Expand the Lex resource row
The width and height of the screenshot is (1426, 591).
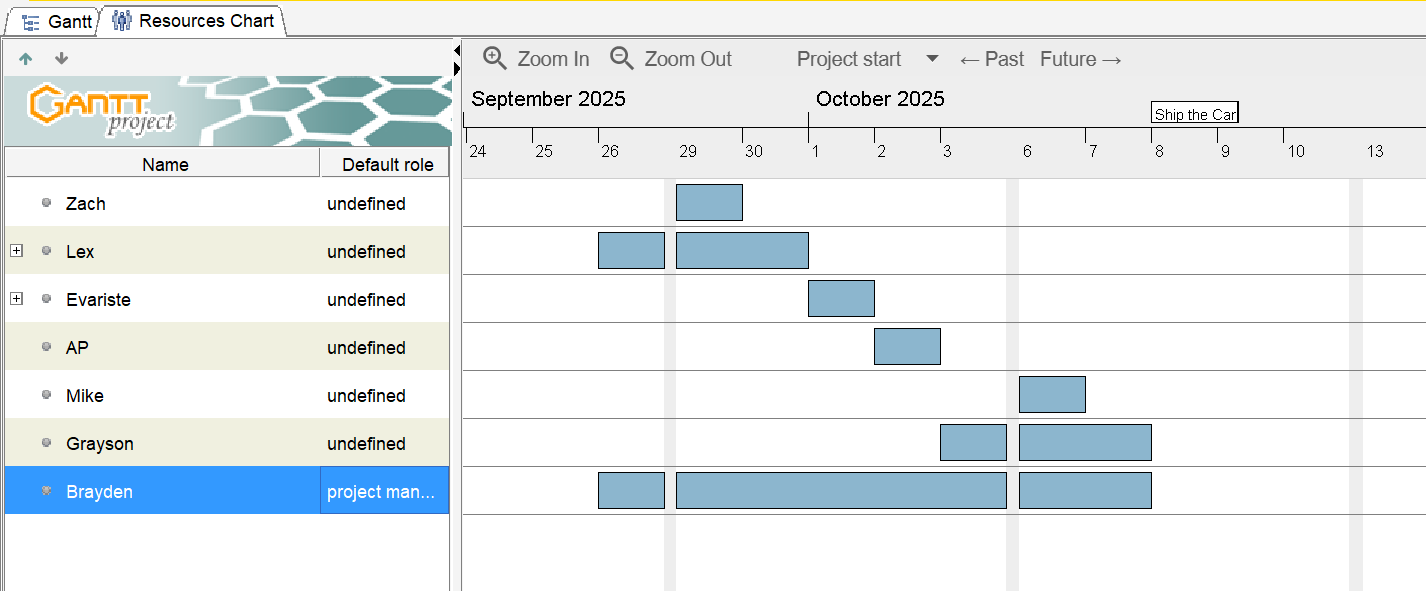[x=16, y=251]
